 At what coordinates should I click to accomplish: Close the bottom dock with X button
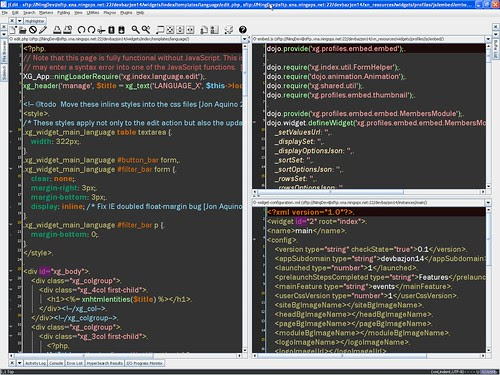click(12, 363)
